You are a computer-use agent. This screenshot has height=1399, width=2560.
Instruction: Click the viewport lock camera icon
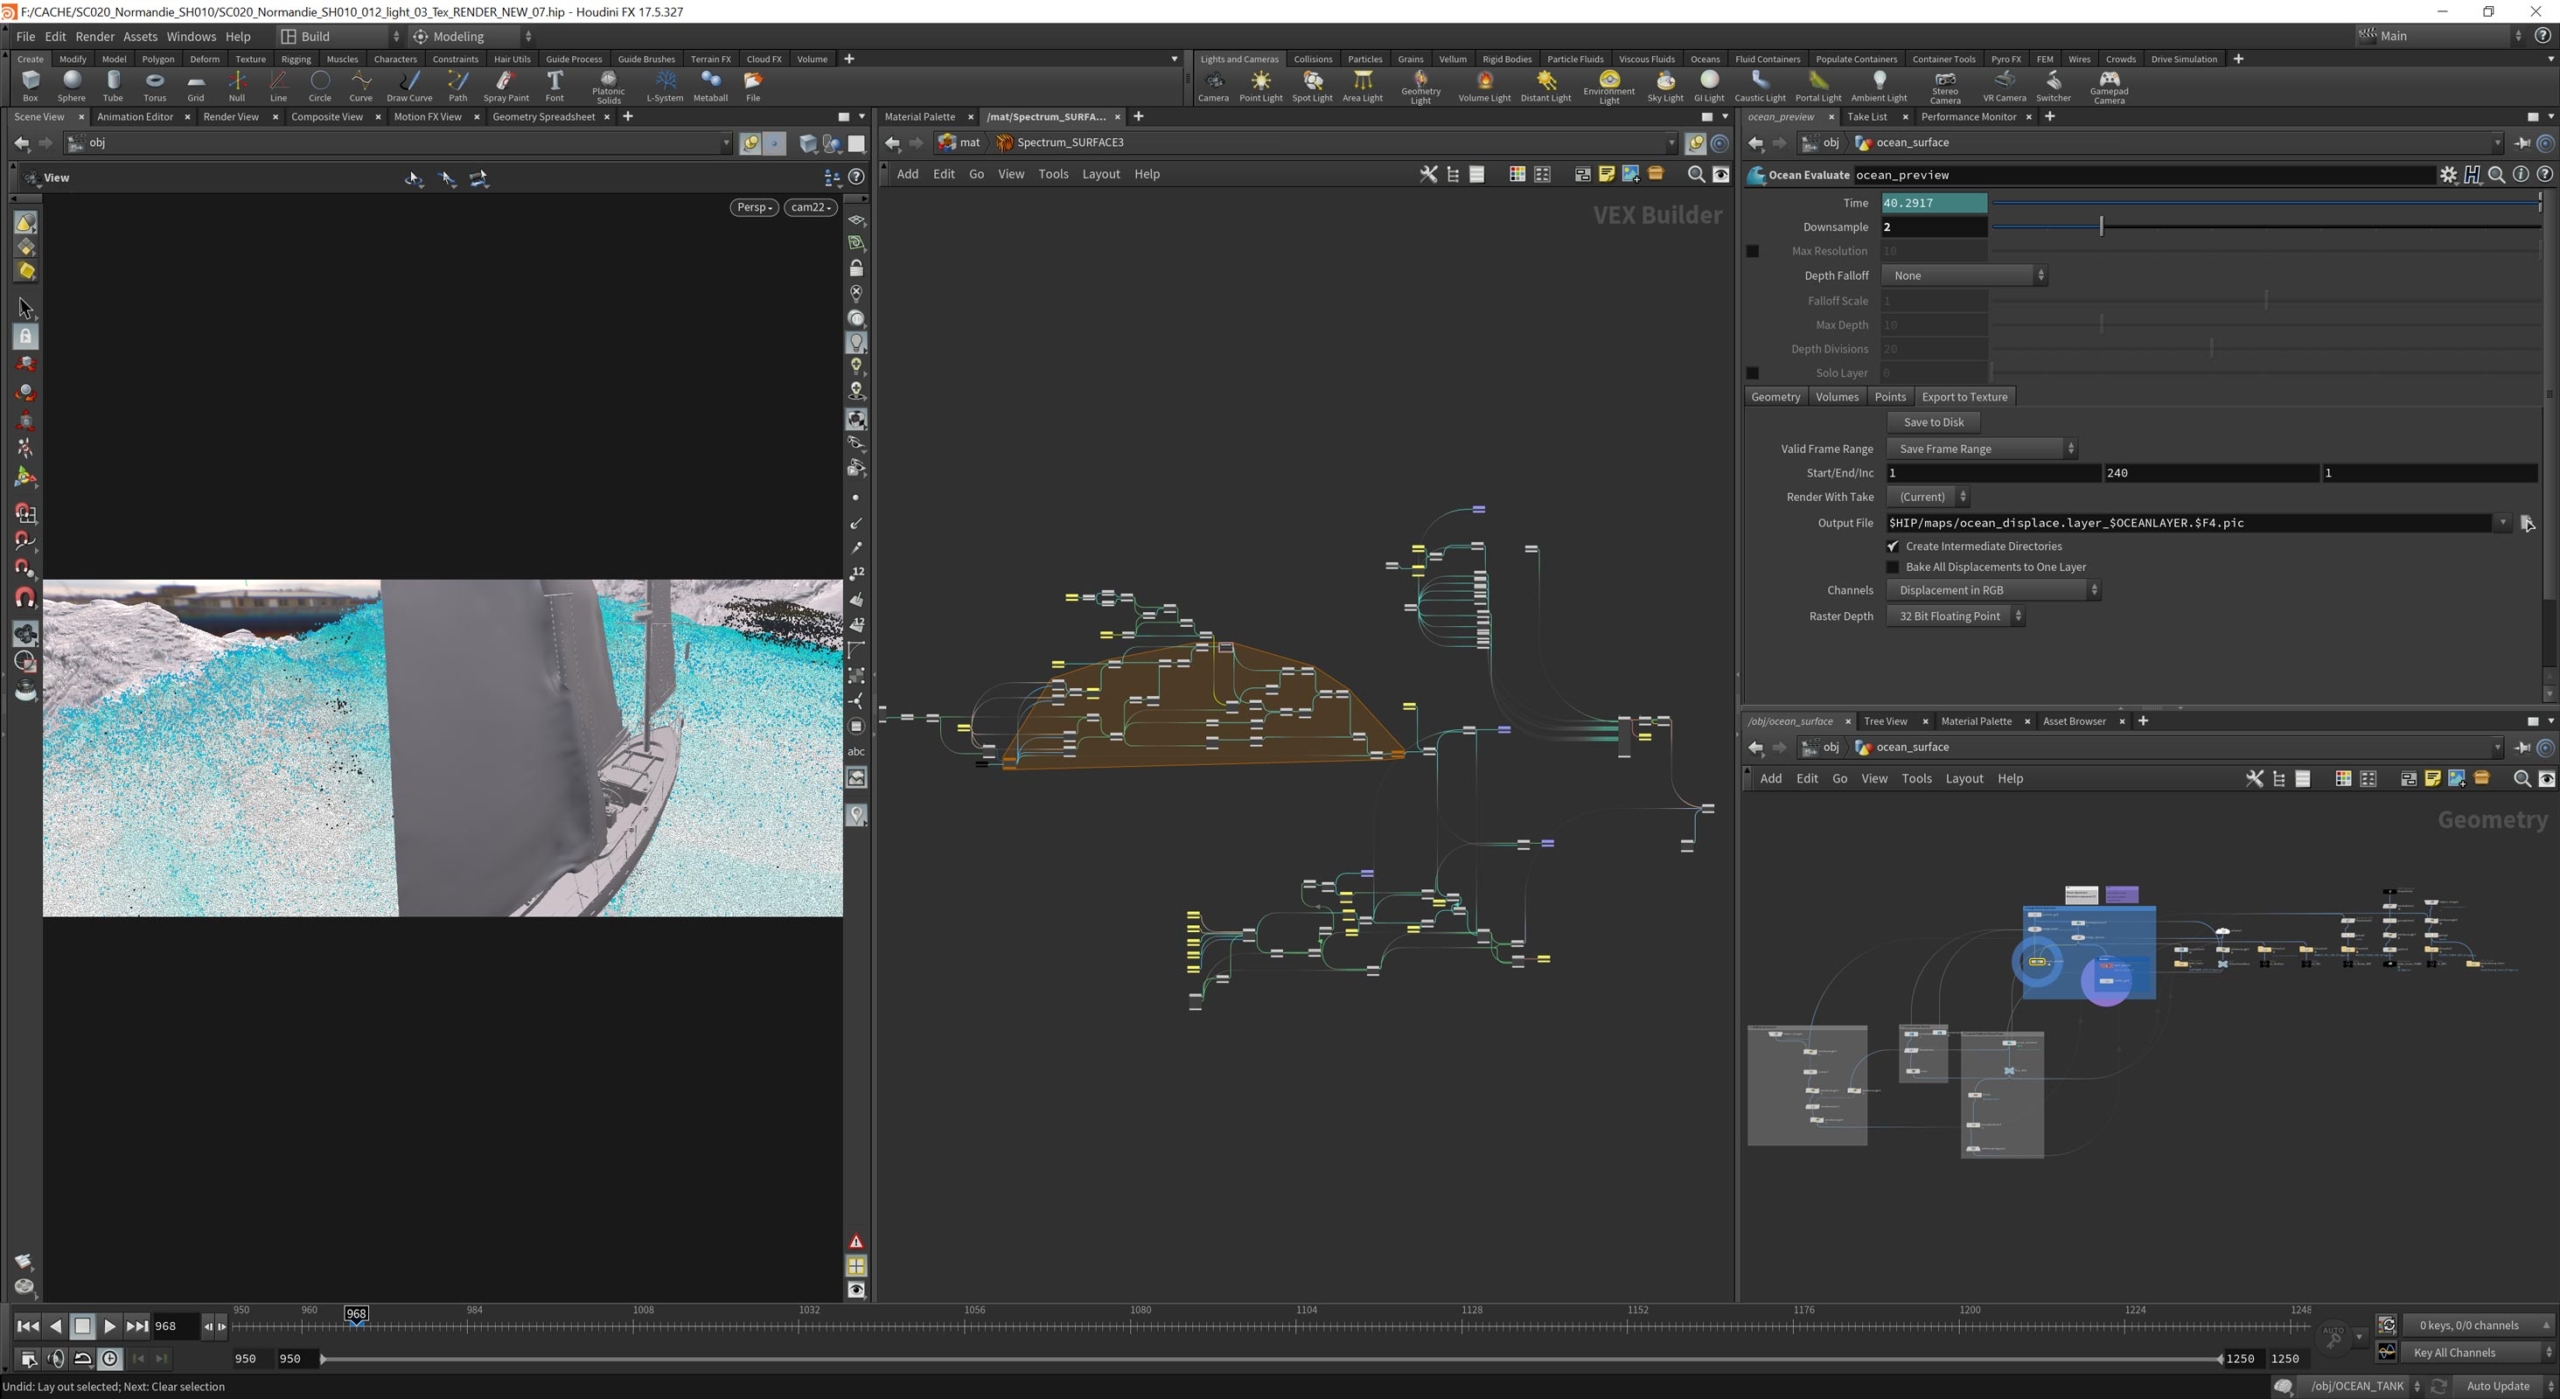click(856, 268)
